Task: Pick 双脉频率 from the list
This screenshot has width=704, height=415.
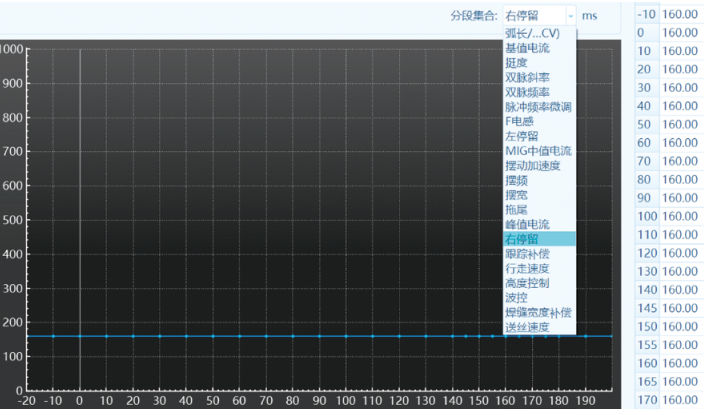Action: (526, 92)
